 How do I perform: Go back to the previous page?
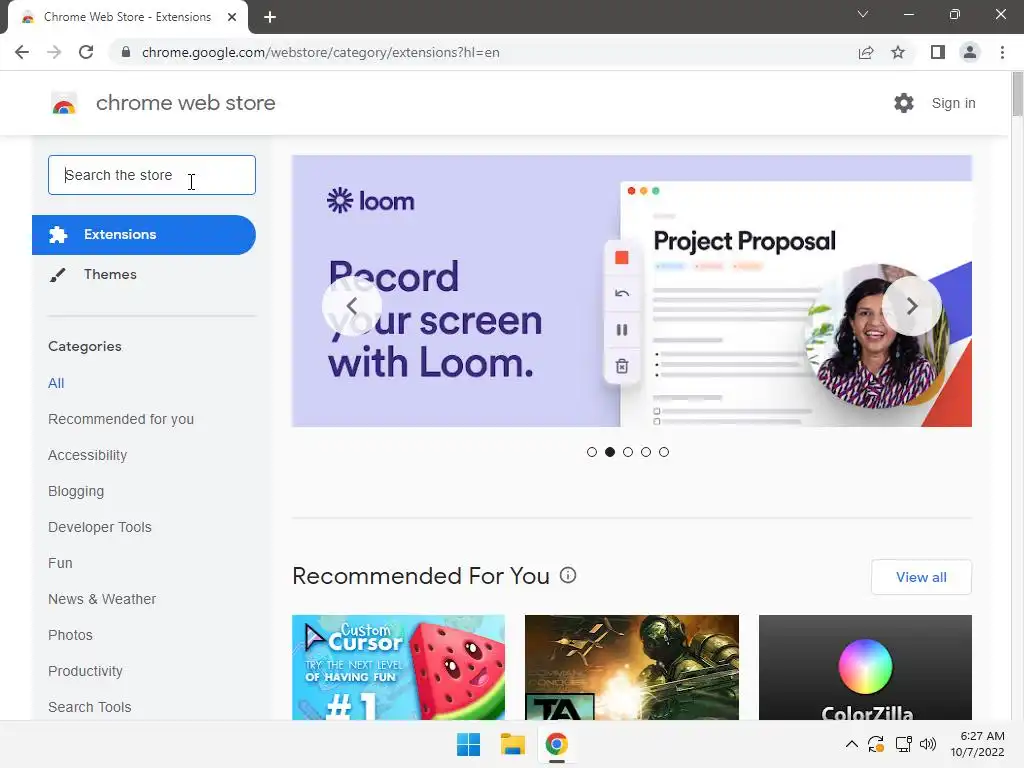coord(22,52)
